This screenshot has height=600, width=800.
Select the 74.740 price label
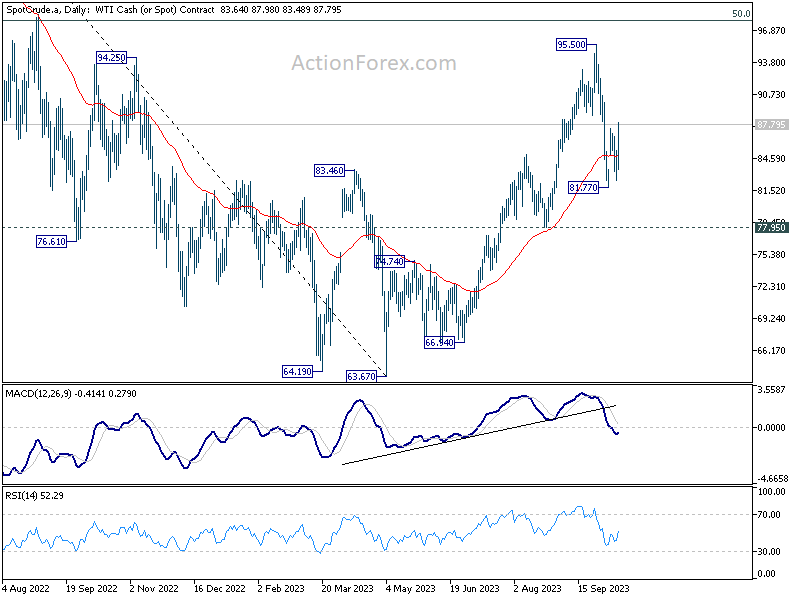click(389, 262)
